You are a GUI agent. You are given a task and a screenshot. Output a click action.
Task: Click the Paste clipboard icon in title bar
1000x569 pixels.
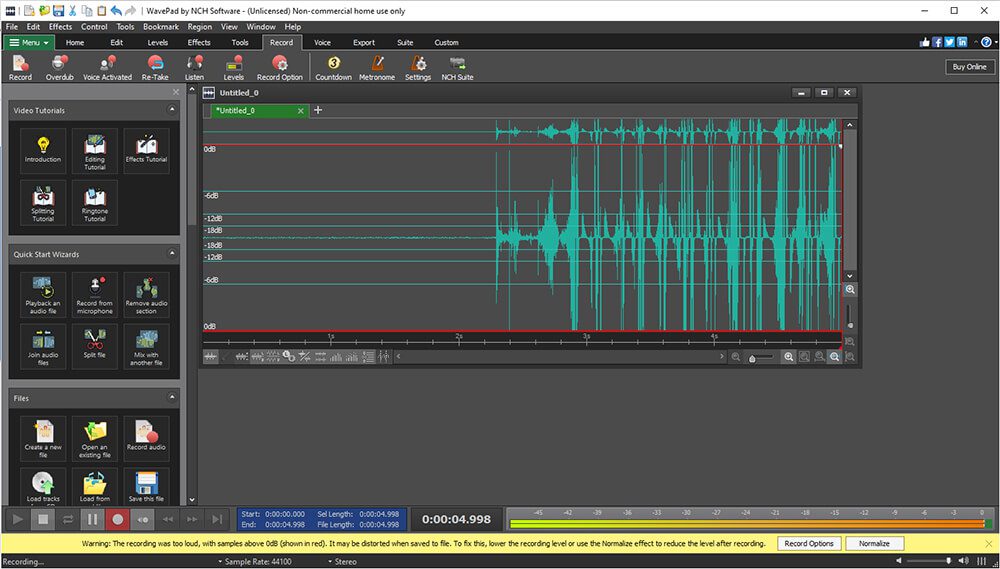tap(101, 11)
